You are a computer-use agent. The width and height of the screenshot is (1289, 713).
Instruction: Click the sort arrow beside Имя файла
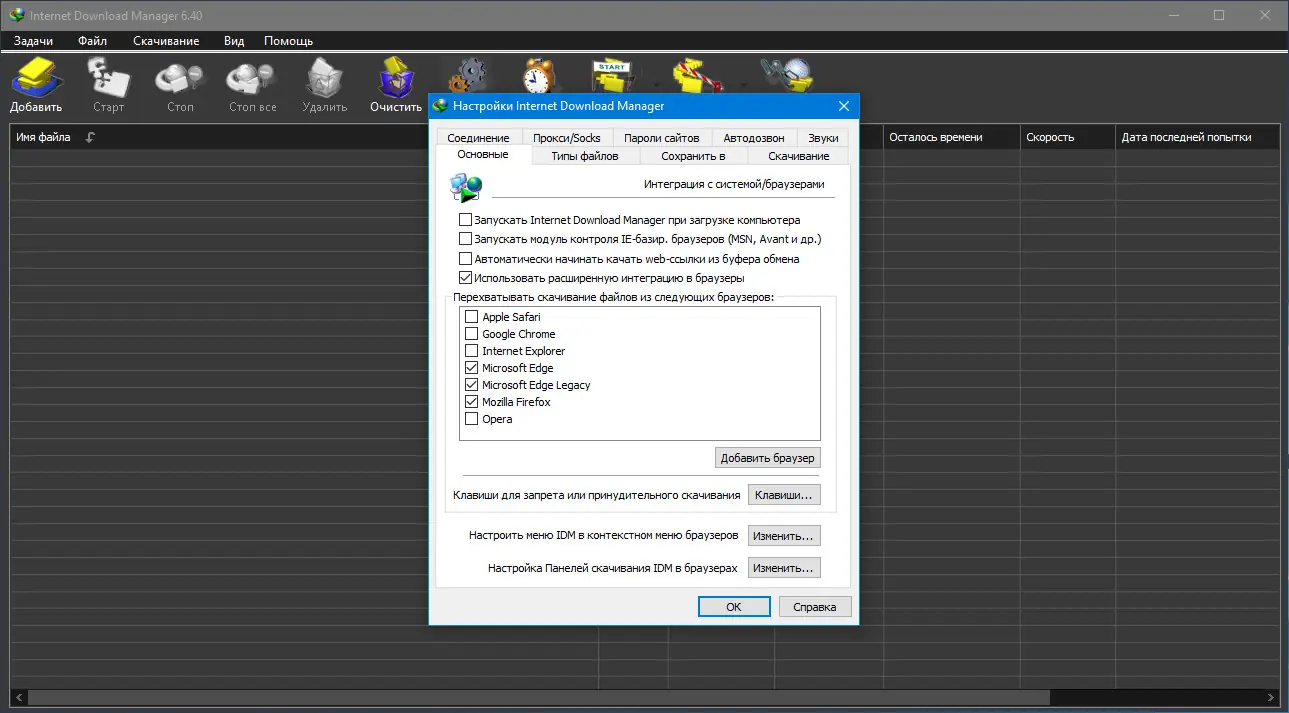click(91, 137)
